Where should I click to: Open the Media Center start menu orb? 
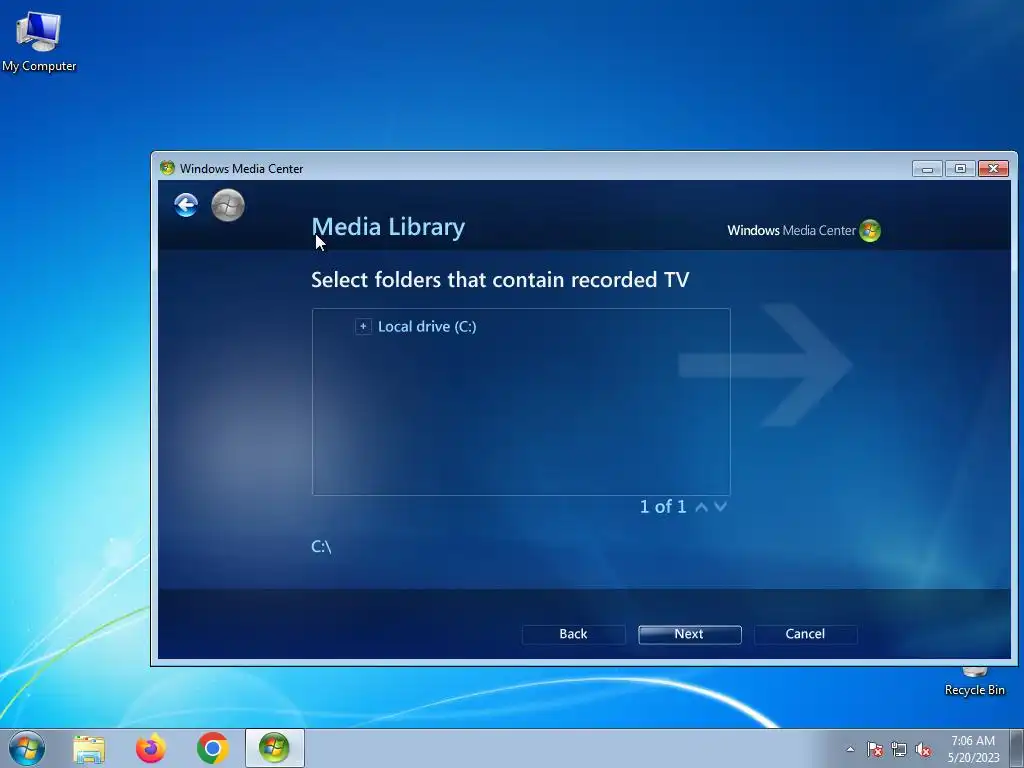point(228,205)
